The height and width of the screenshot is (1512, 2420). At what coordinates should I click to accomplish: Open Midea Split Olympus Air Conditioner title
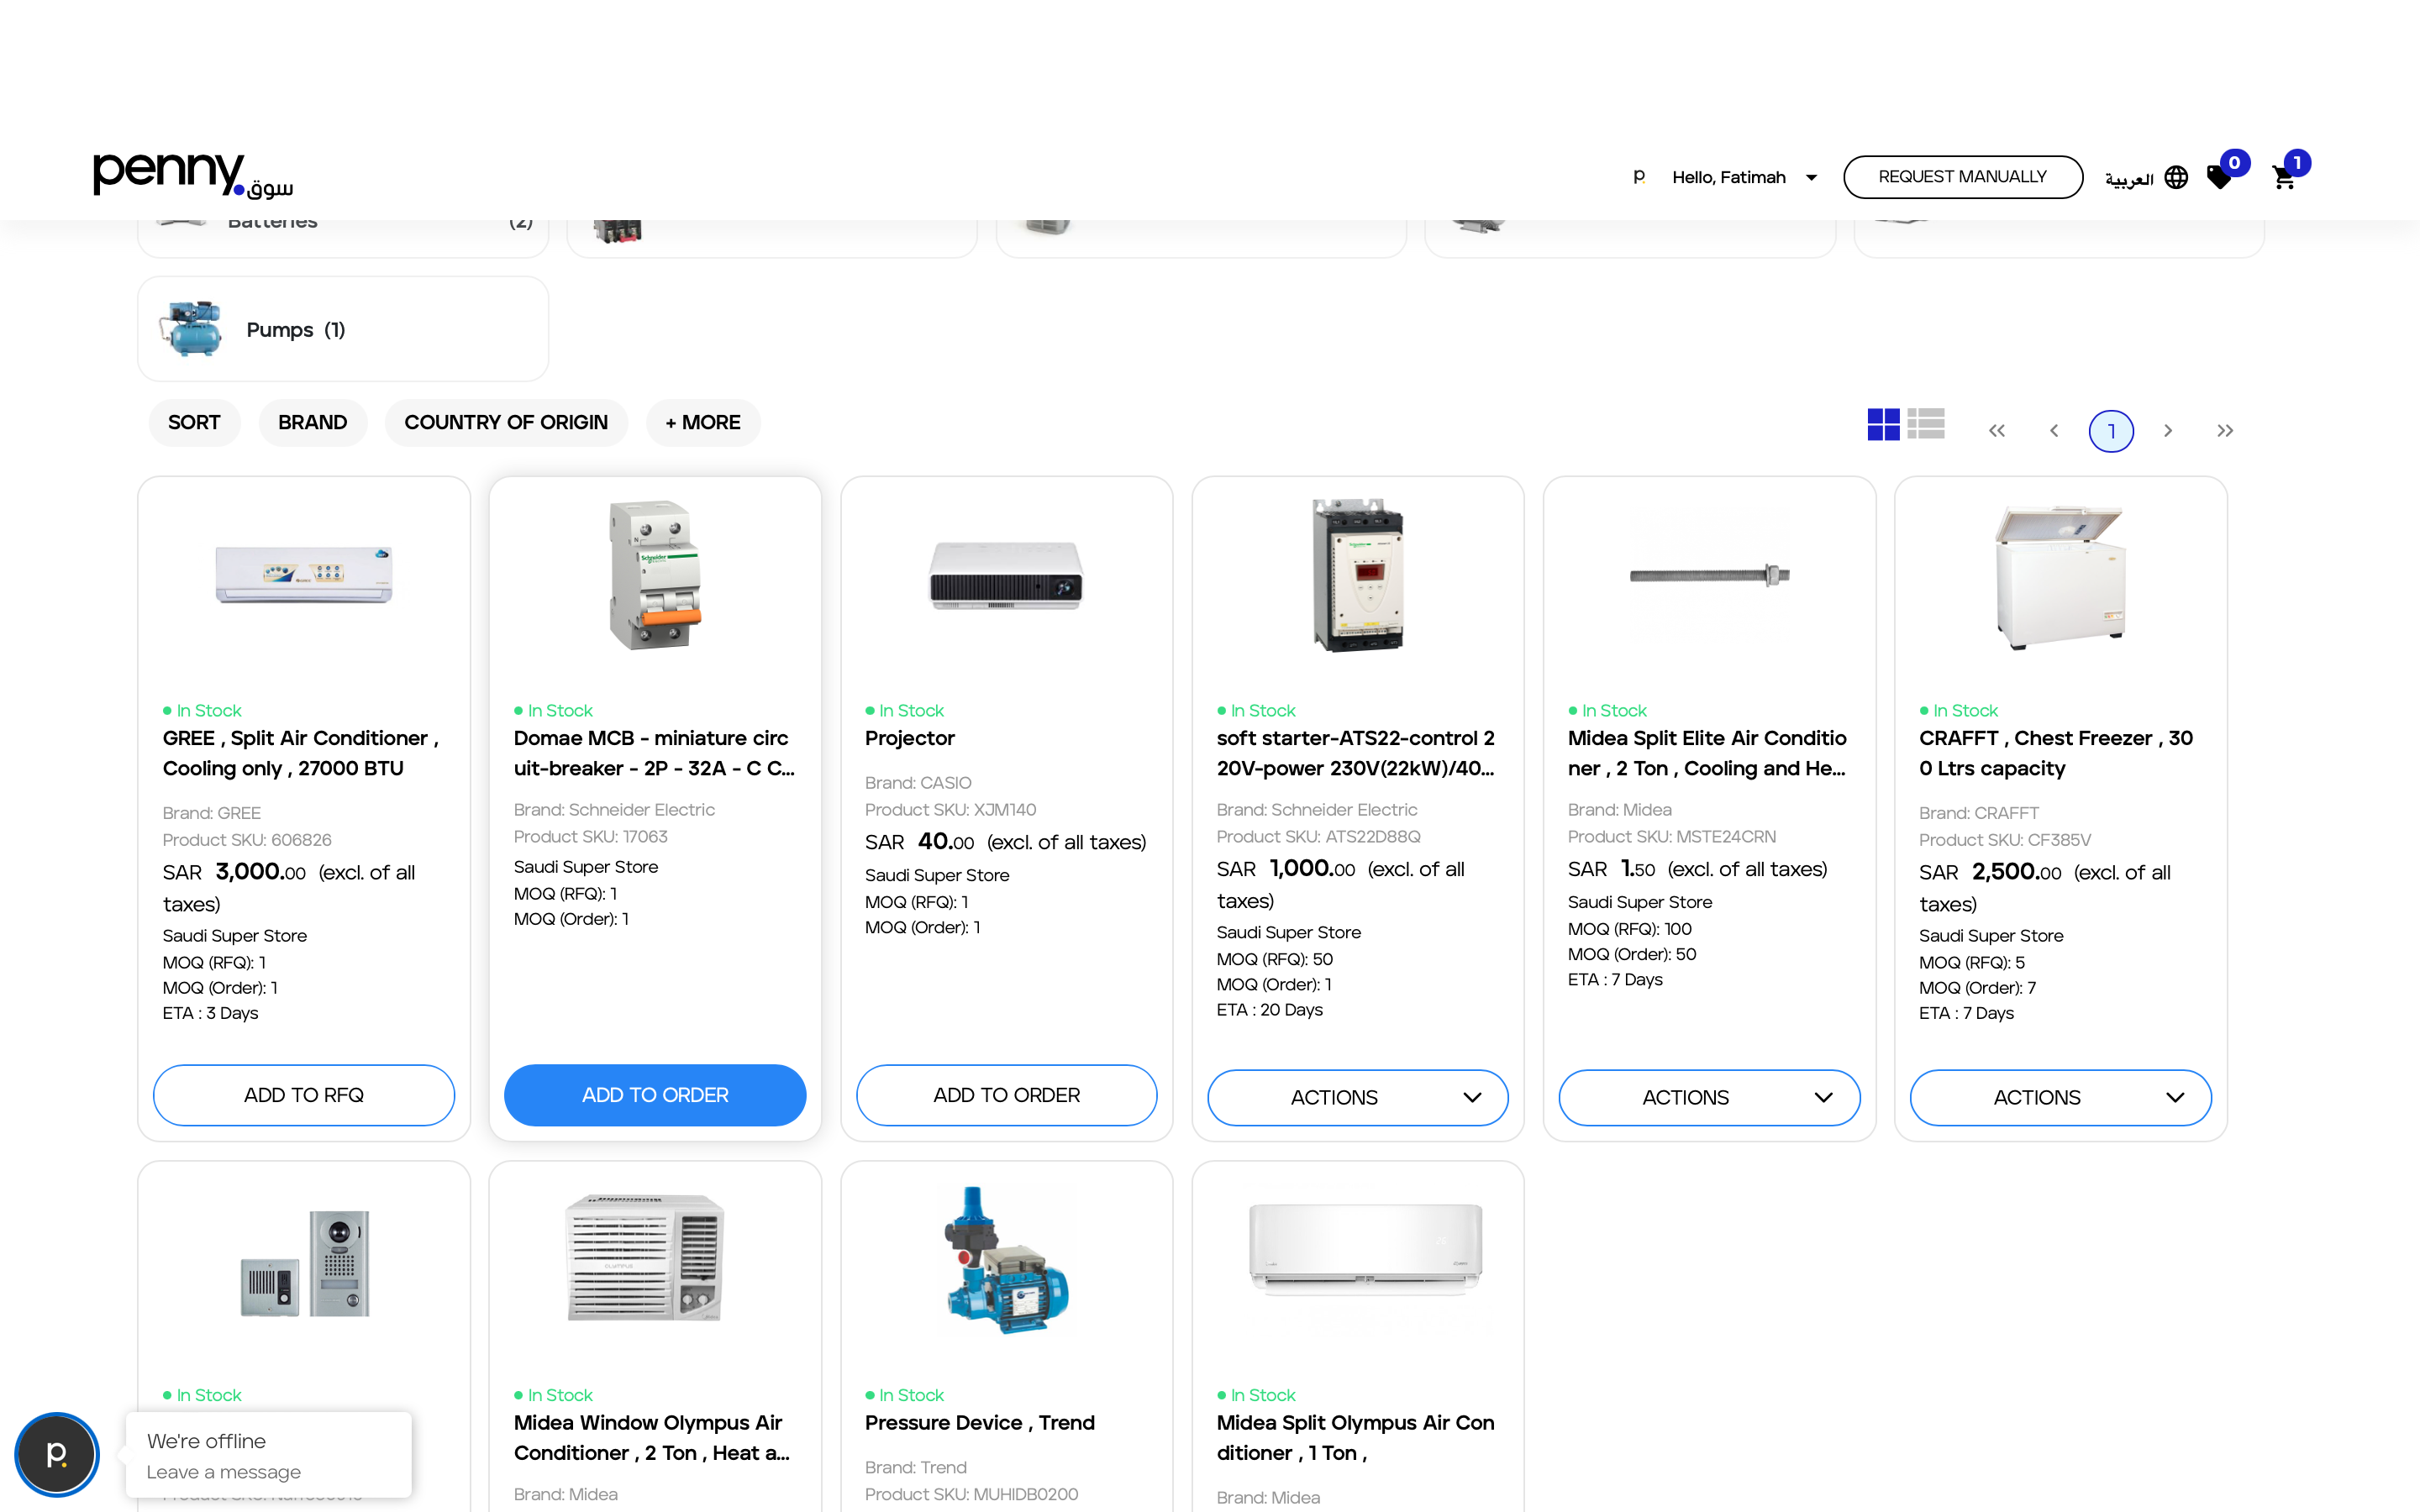(x=1356, y=1438)
